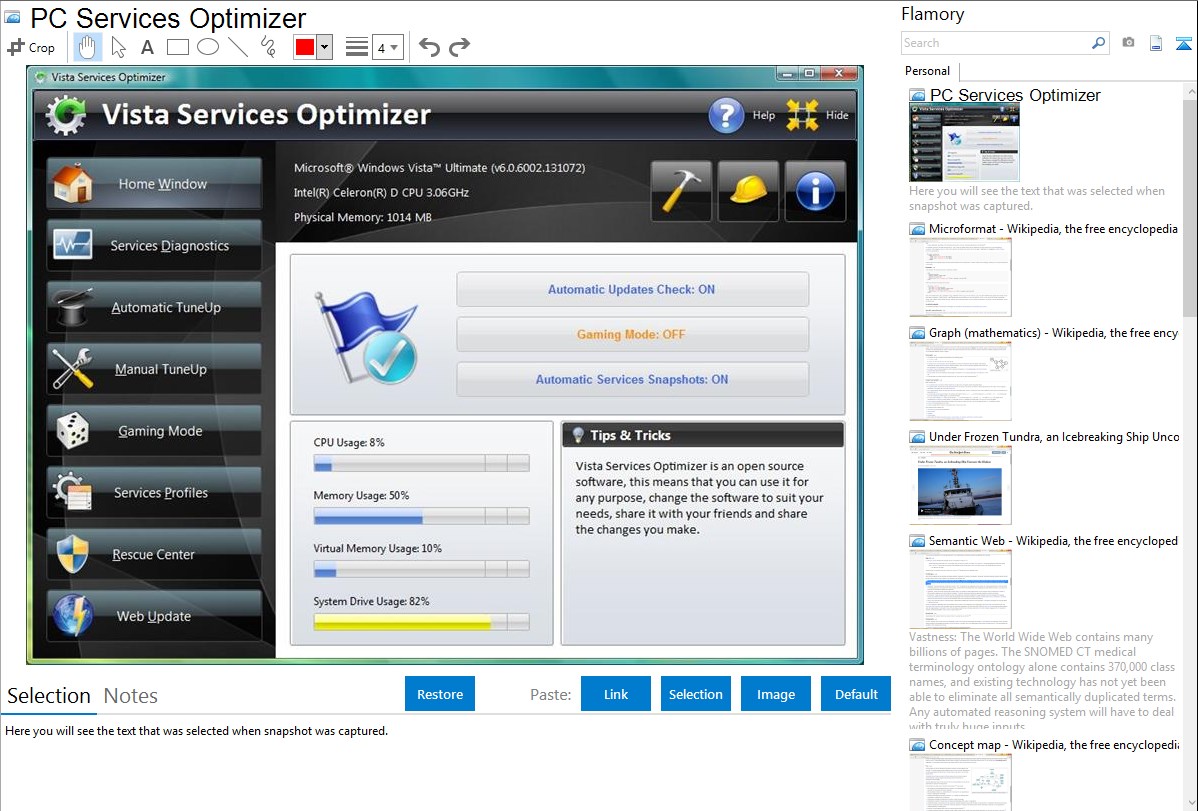
Task: Paste as Image
Action: pyautogui.click(x=775, y=694)
